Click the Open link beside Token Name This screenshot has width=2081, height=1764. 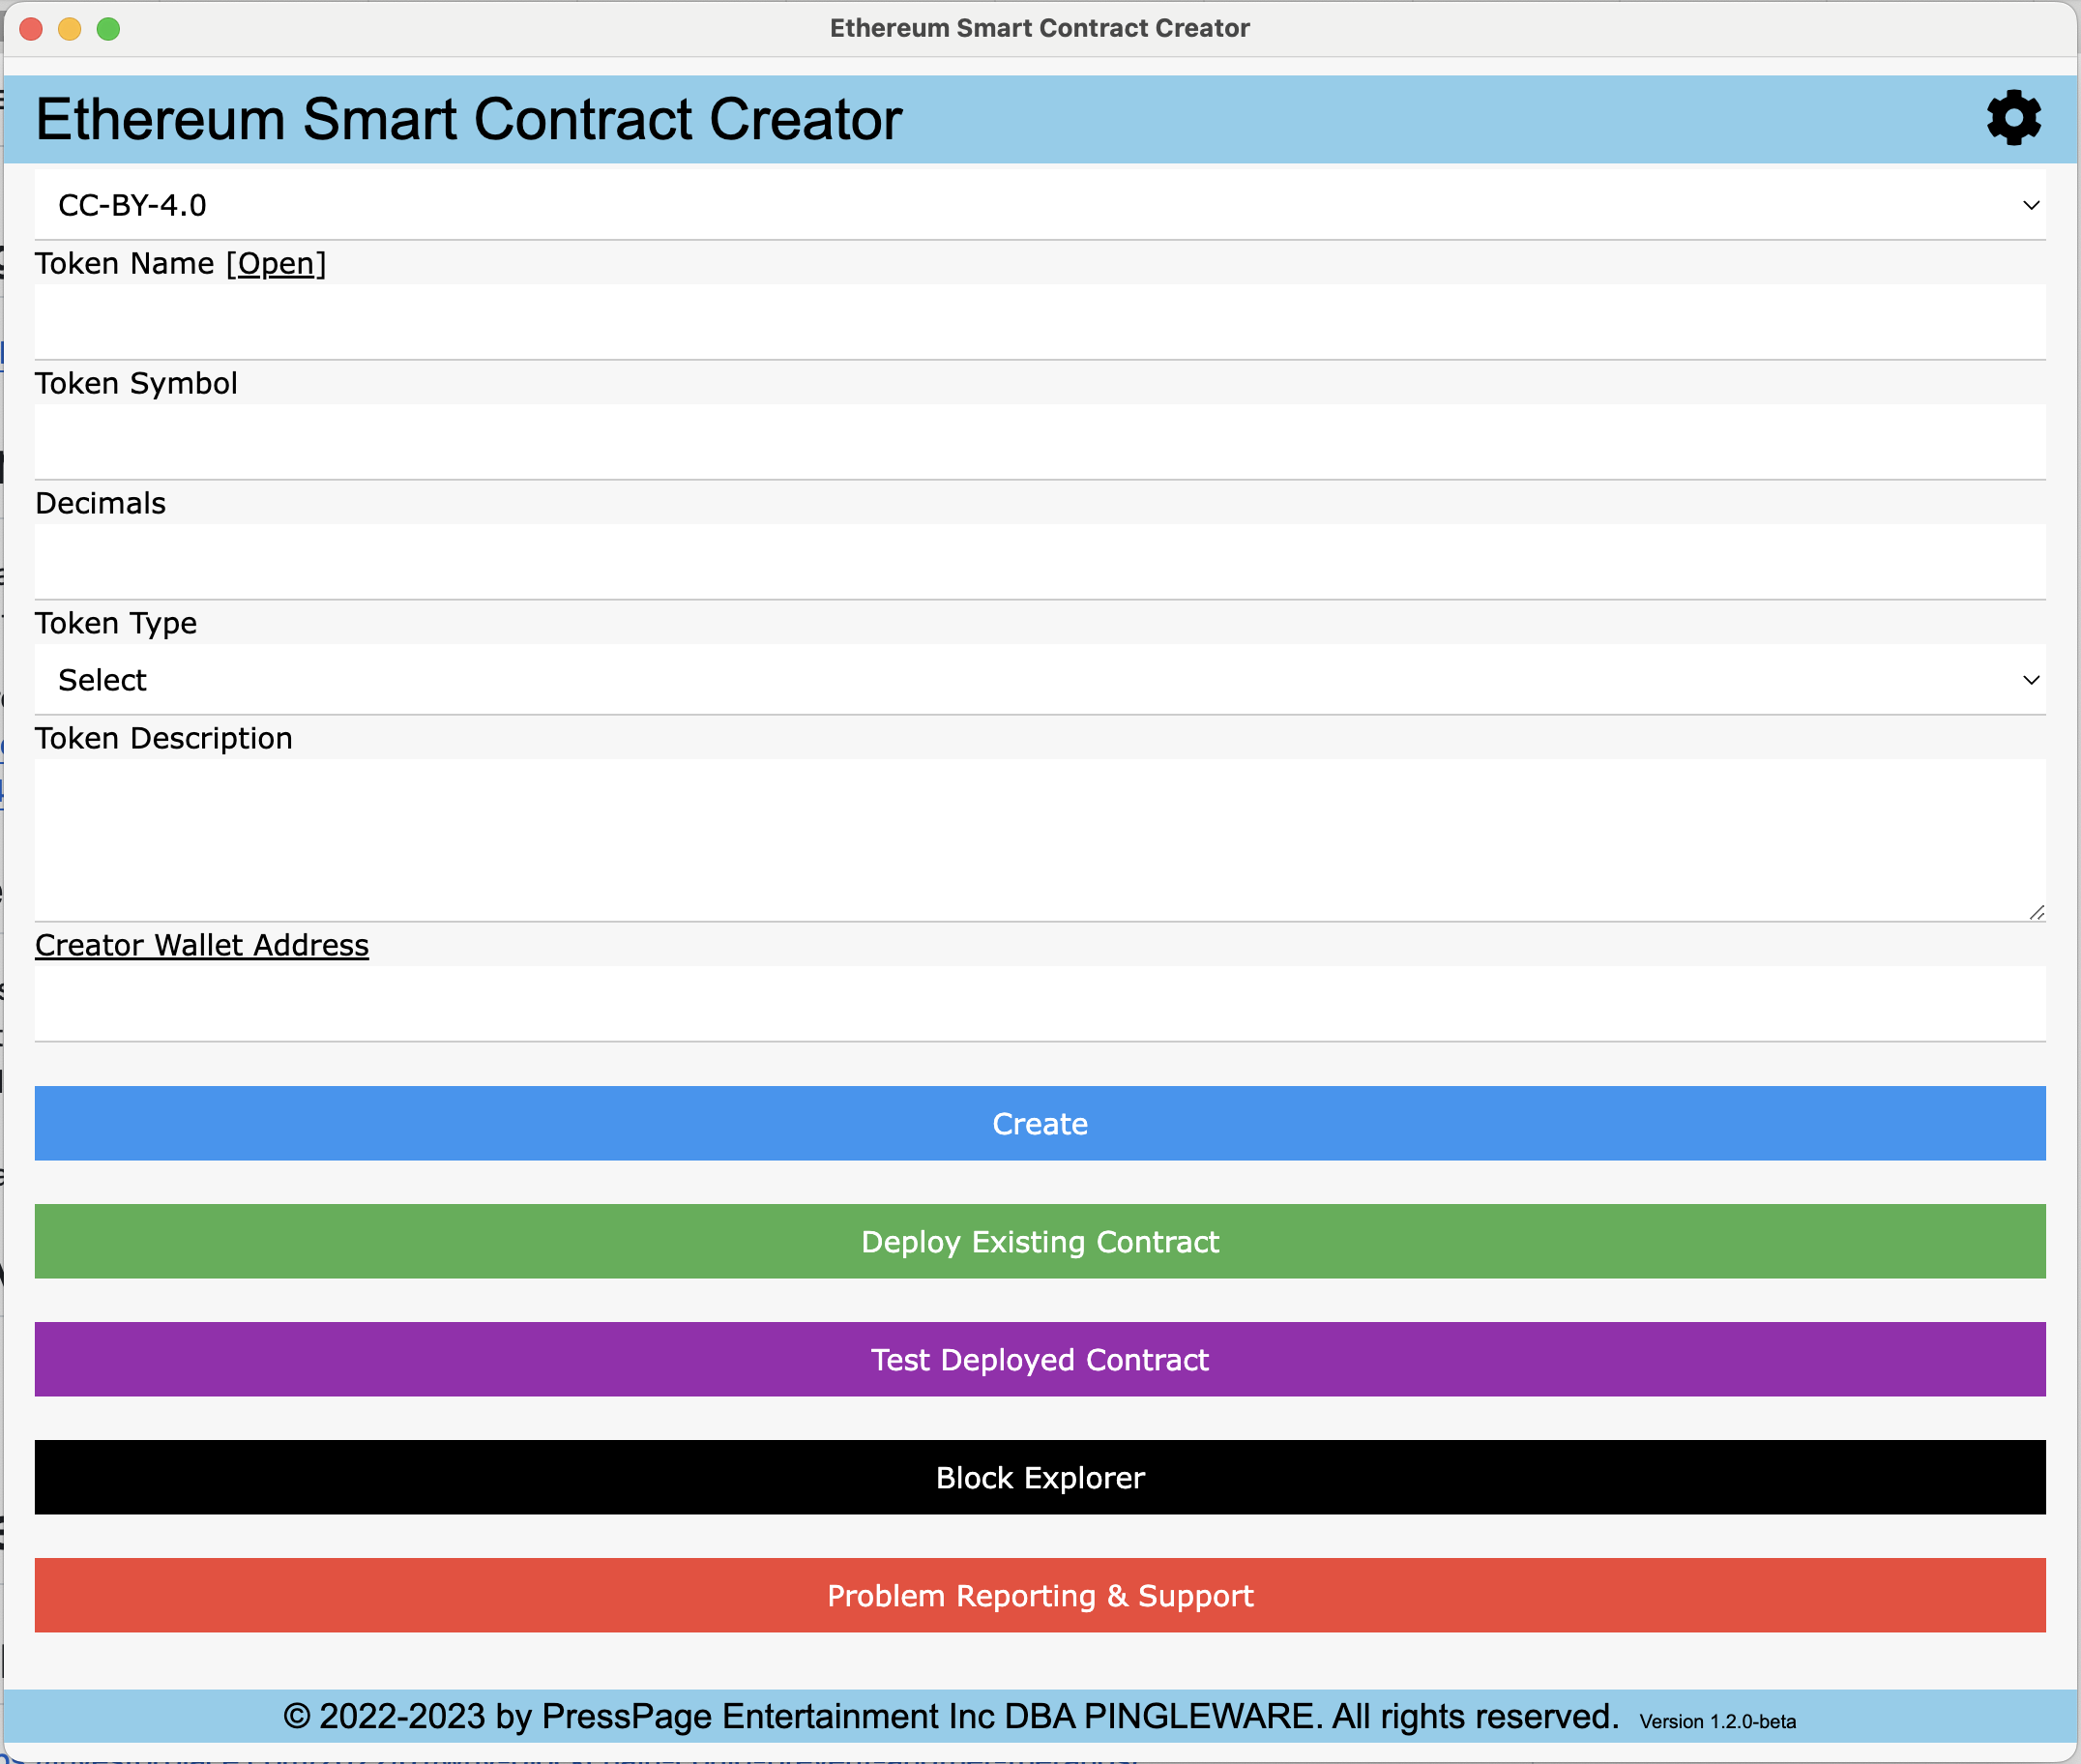276,264
